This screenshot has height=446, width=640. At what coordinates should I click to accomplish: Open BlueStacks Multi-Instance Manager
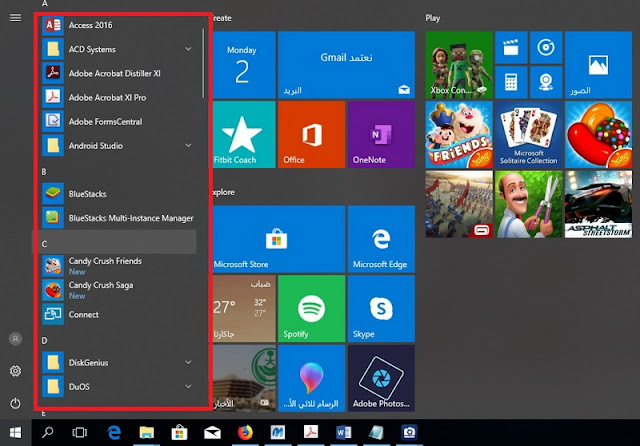point(118,218)
